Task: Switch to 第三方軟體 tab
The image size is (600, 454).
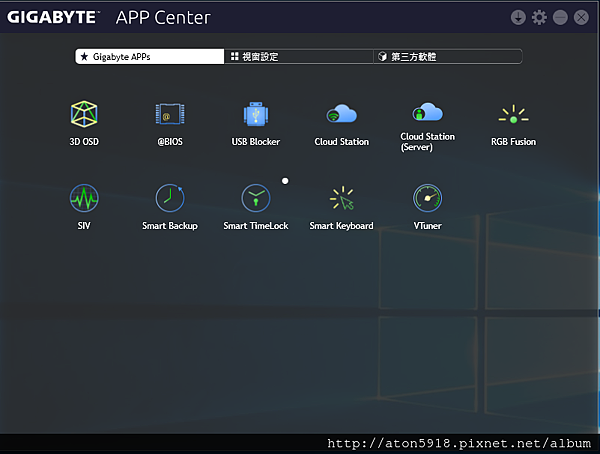Action: pyautogui.click(x=448, y=57)
